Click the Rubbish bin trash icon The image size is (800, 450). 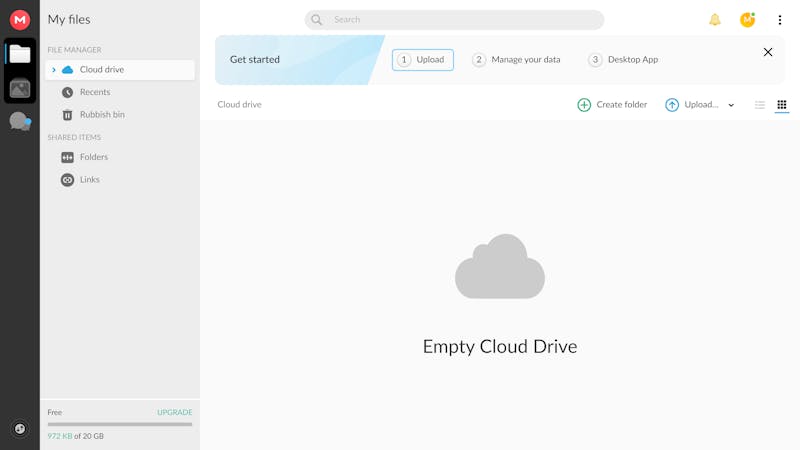pos(67,115)
